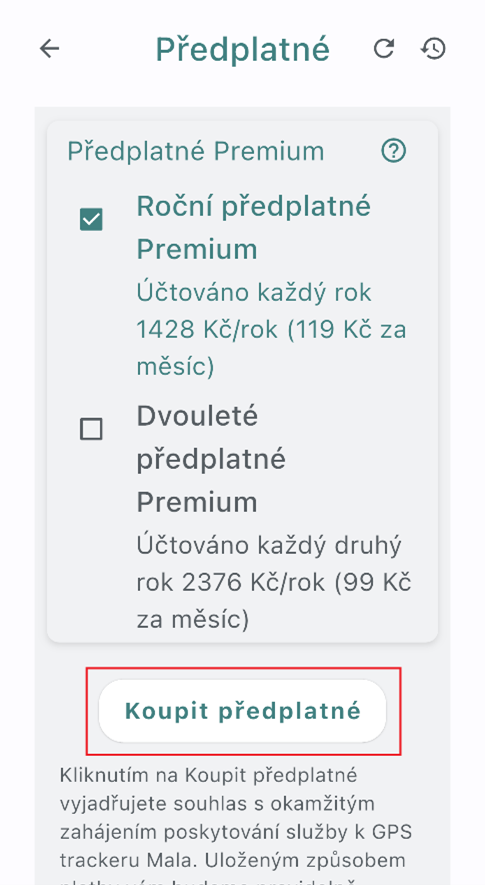Tap the Předplatné Premium section heading
Viewport: 485px width, 885px height.
click(196, 151)
